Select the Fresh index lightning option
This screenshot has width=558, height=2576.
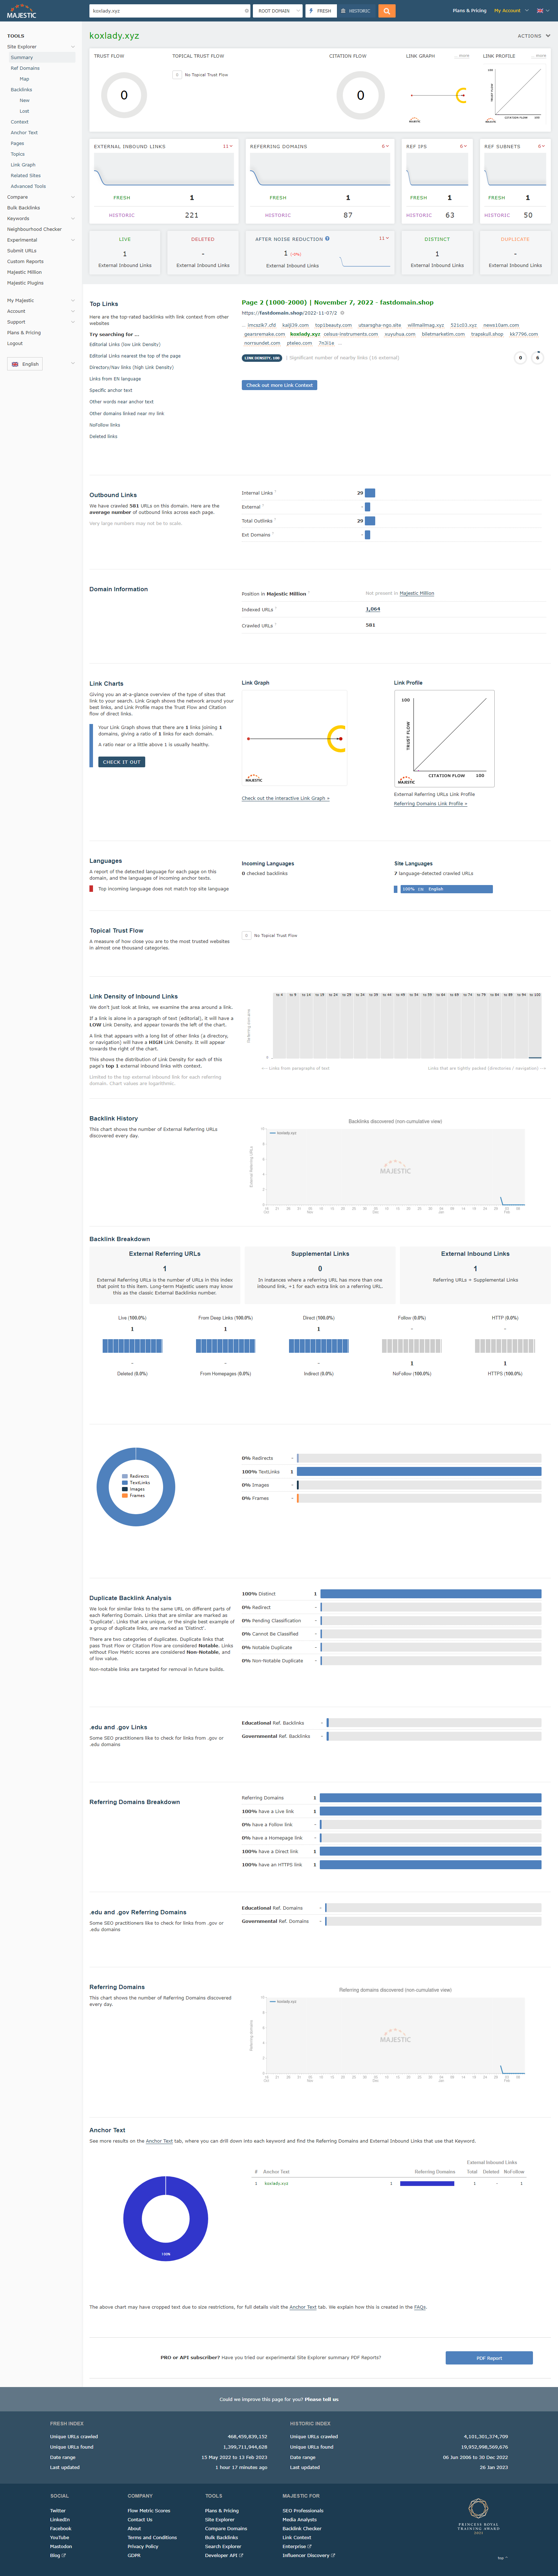[x=320, y=11]
